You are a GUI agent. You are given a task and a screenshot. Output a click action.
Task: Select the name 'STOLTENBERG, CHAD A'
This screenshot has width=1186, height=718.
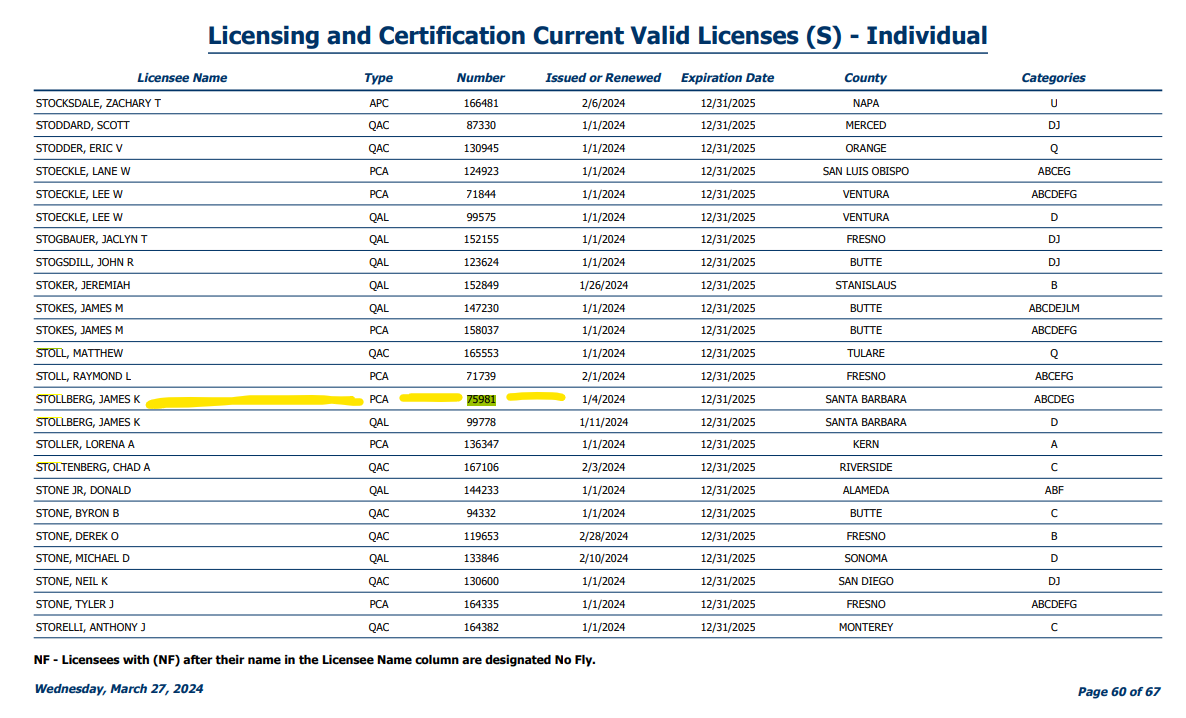[93, 468]
